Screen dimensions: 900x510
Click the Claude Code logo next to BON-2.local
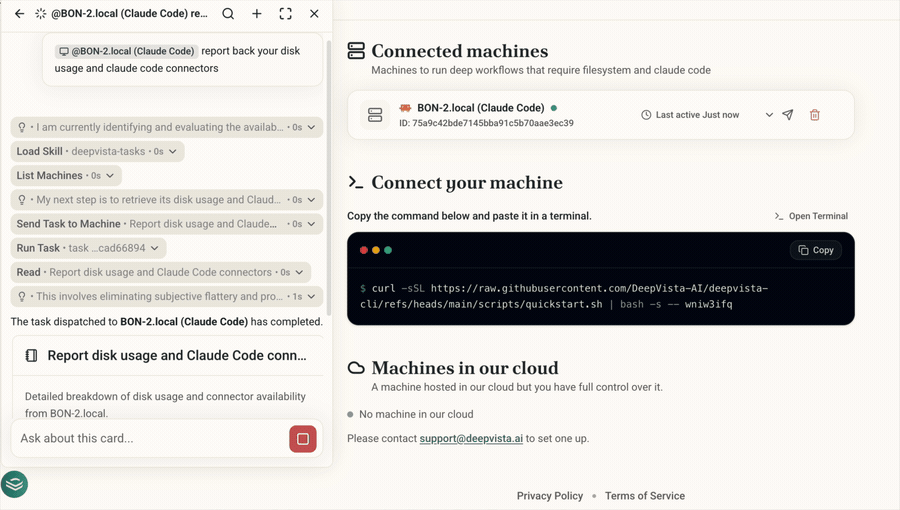tap(405, 108)
